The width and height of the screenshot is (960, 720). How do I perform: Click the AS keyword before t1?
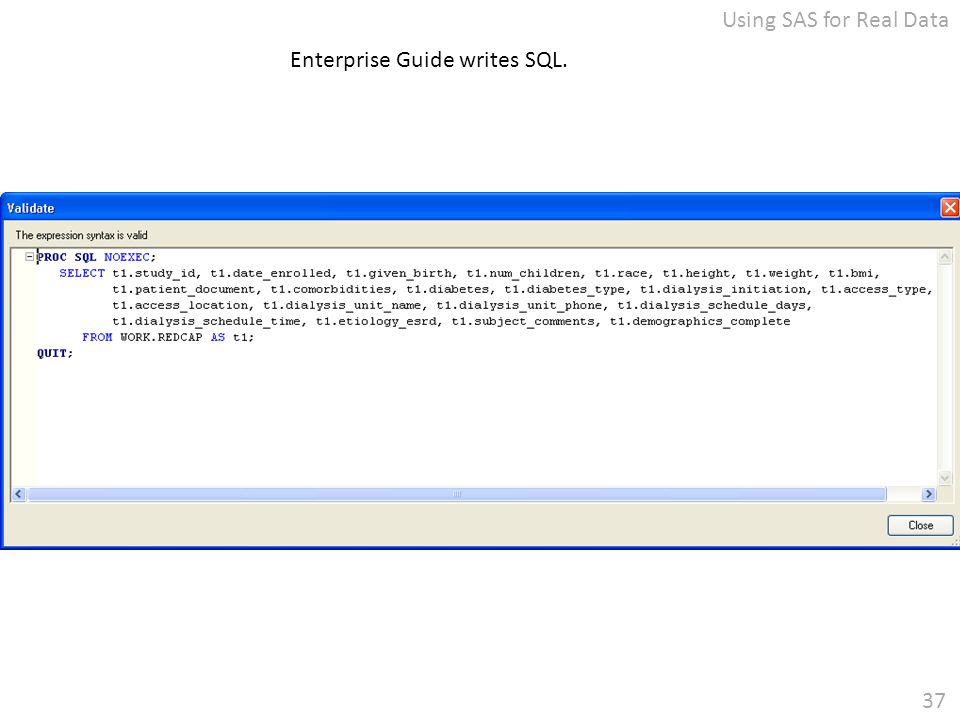click(218, 337)
